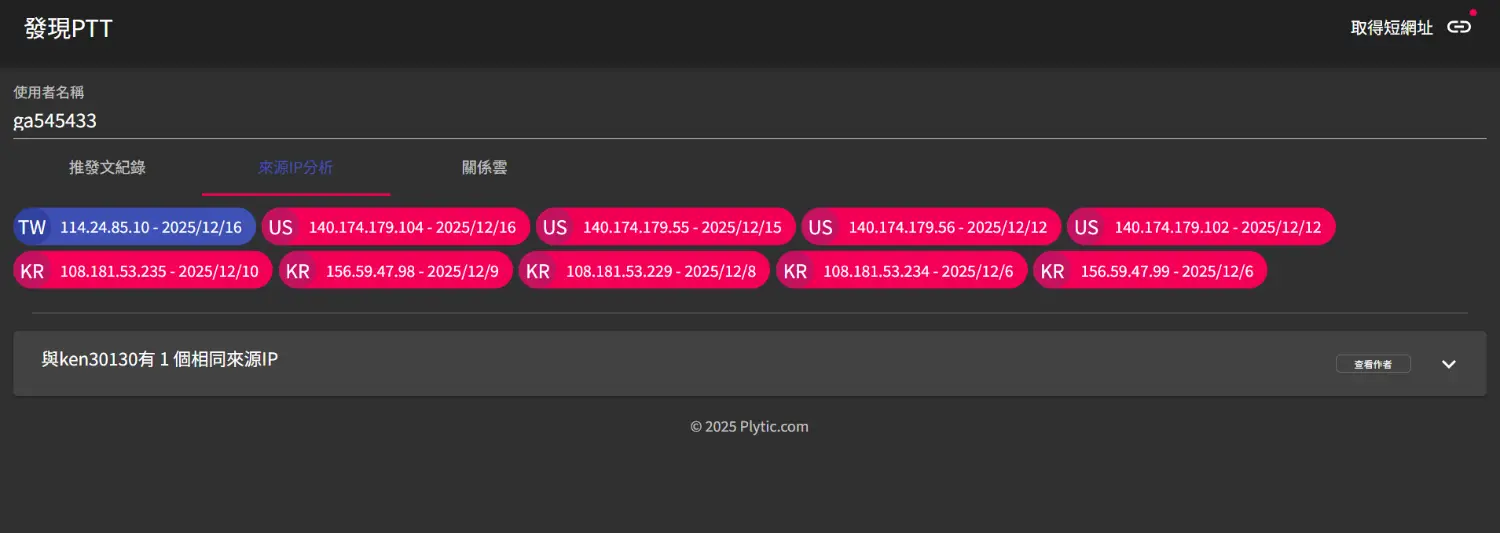This screenshot has height=533, width=1500.
Task: Click the KR badge on 156.59.47.99 chip
Action: coord(1052,271)
